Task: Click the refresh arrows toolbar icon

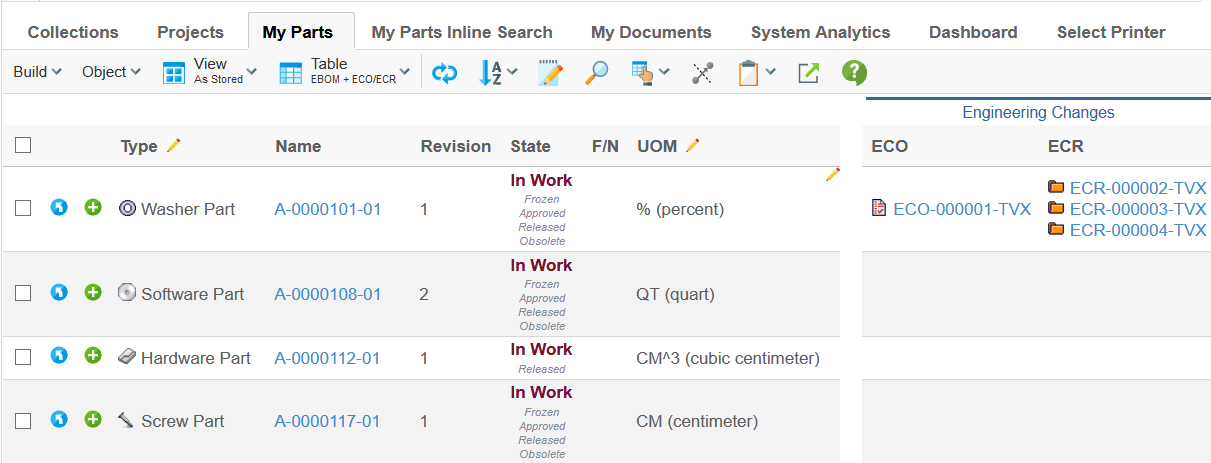Action: (x=444, y=73)
